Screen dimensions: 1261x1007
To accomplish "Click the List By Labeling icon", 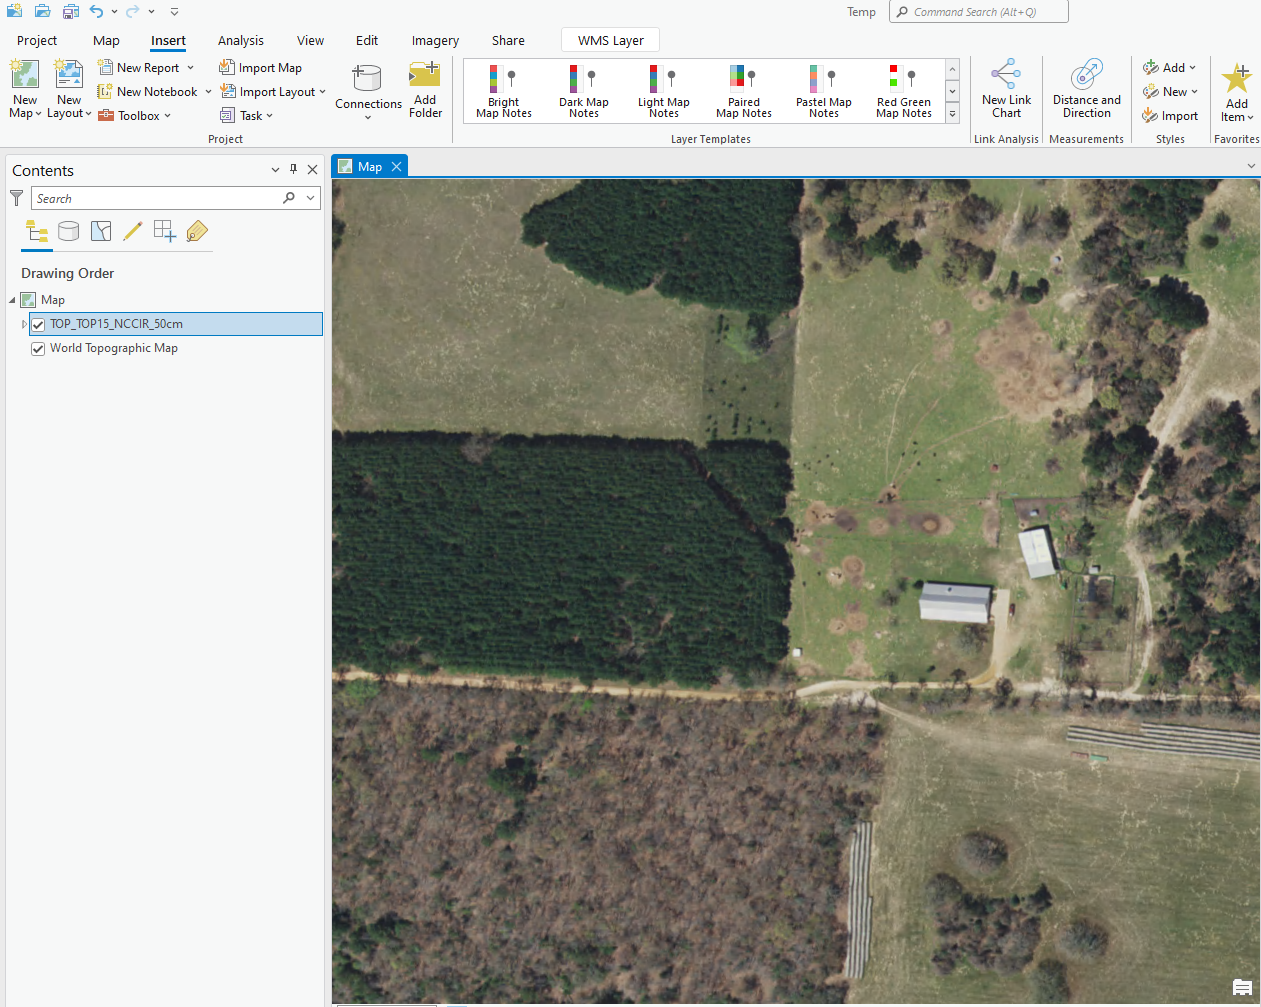I will click(197, 232).
